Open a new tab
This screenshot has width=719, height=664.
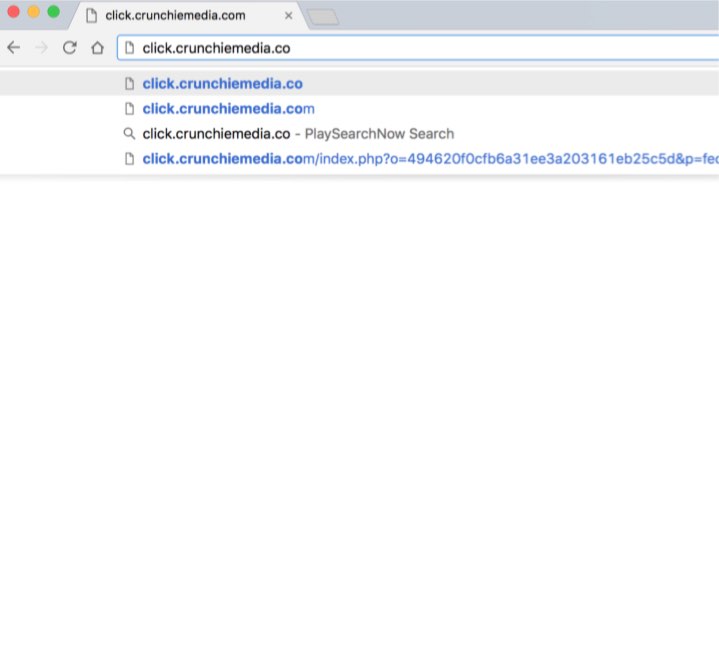323,17
